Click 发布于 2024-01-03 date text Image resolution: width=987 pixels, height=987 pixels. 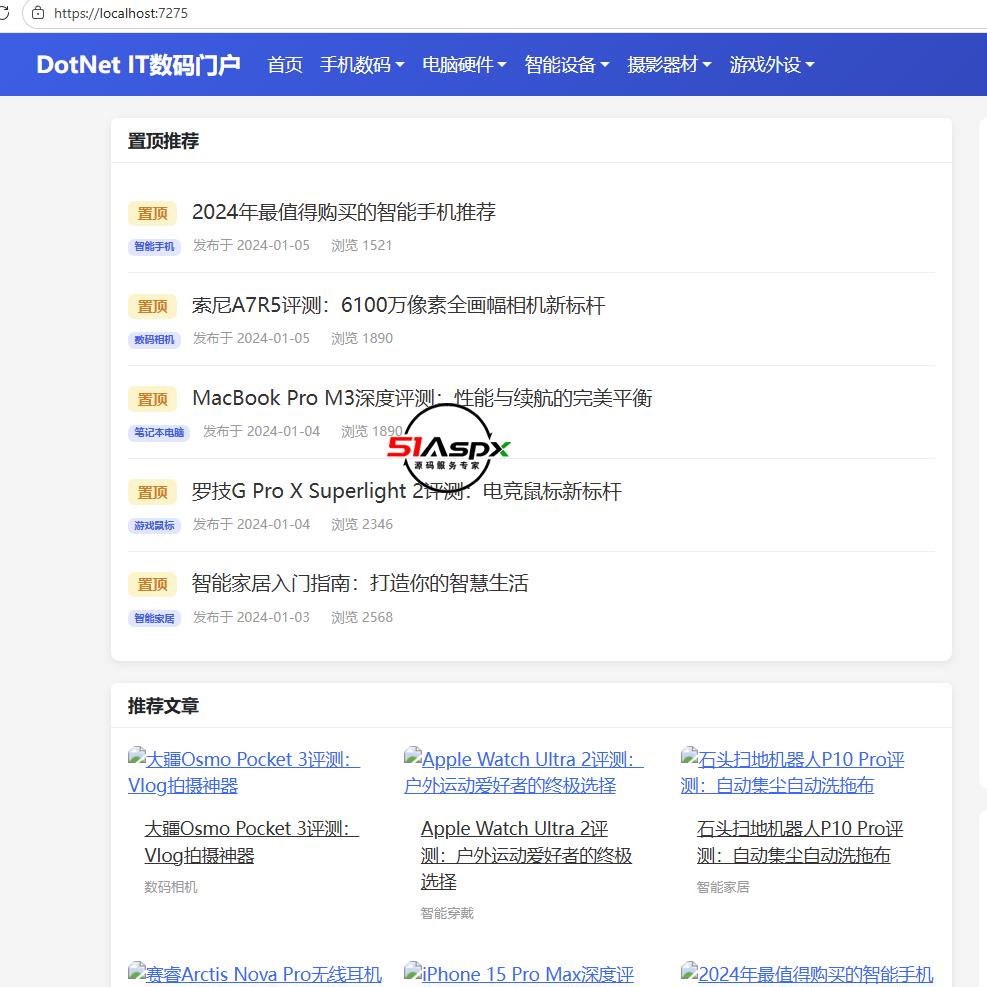pos(251,618)
